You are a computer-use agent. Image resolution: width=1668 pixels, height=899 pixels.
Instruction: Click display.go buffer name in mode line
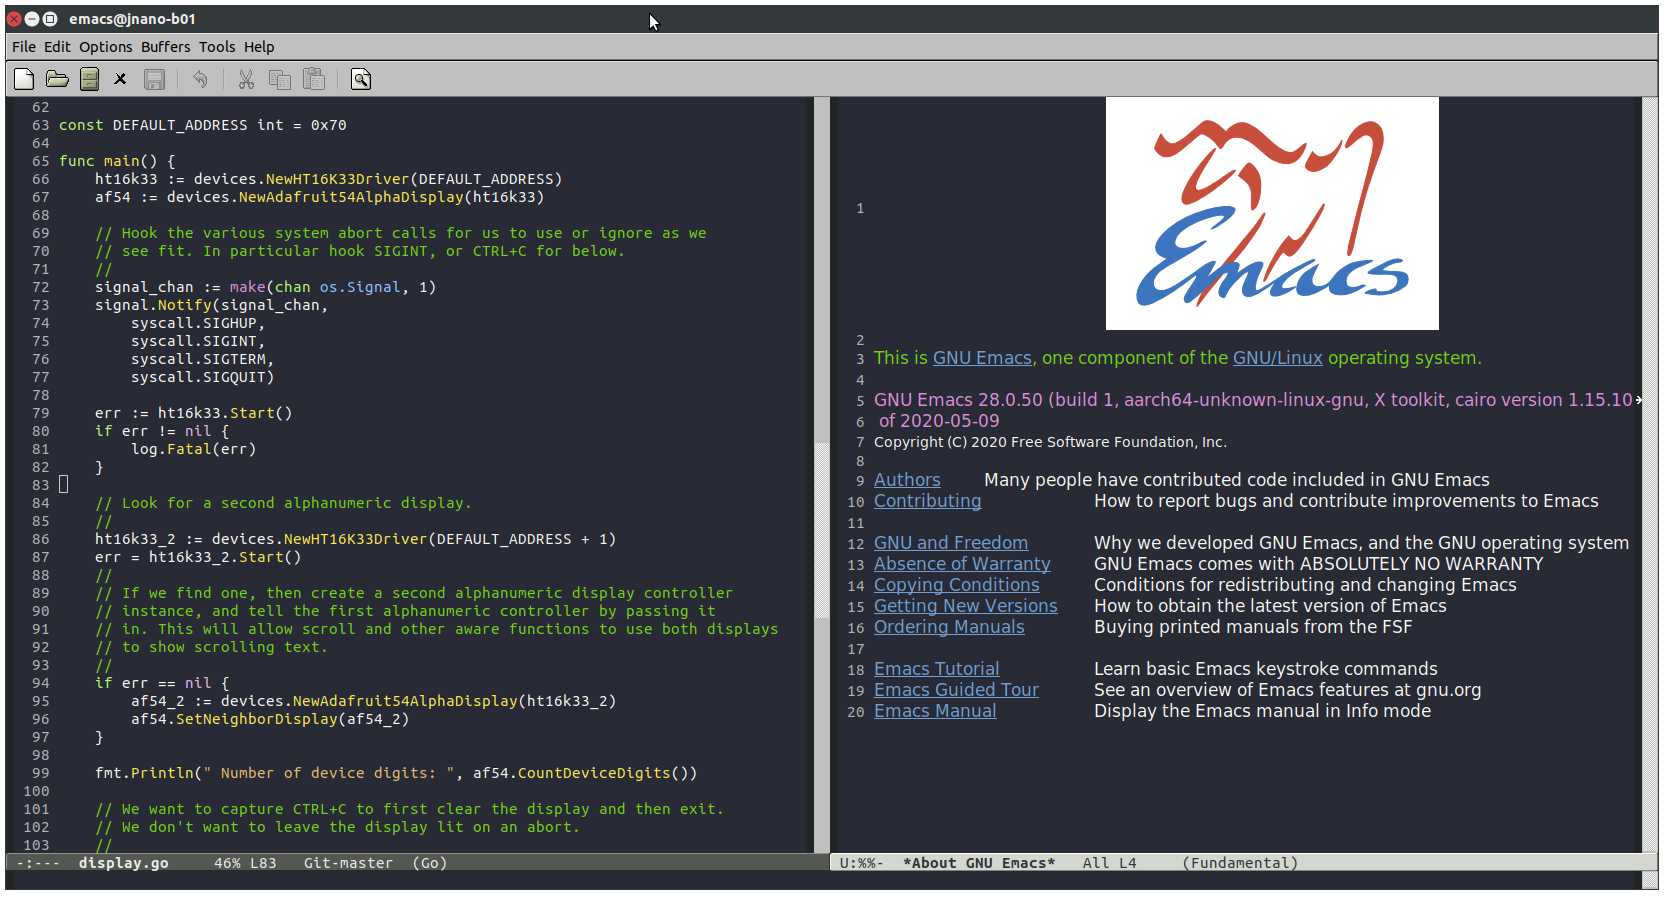(x=124, y=863)
